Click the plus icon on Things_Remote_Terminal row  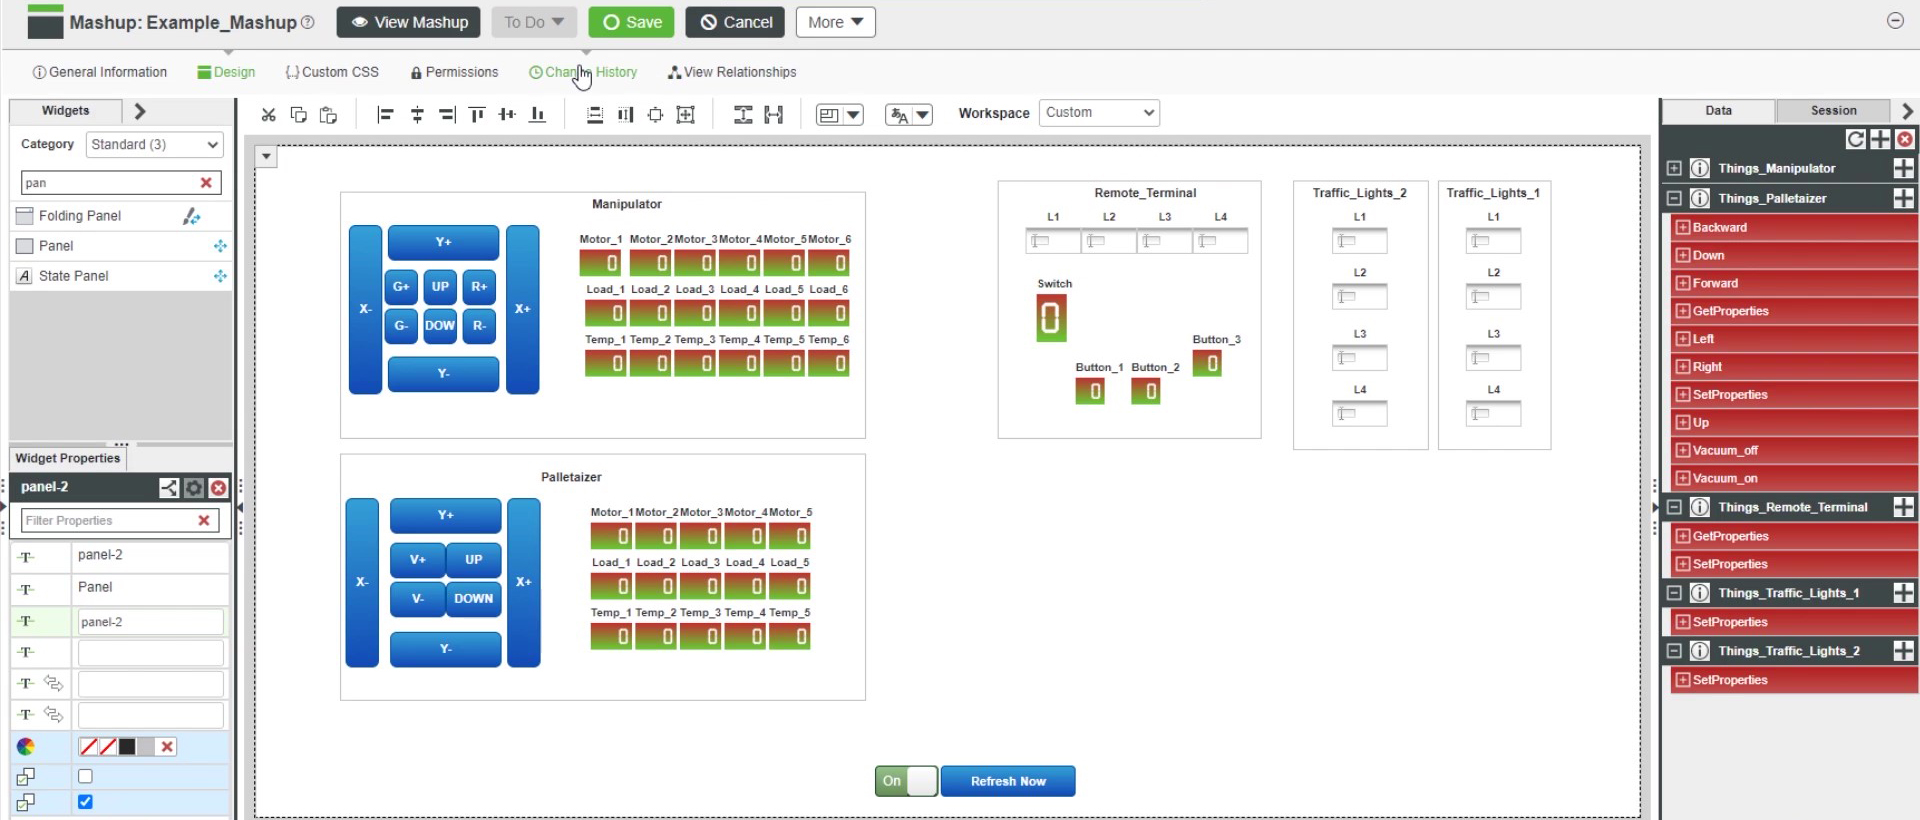(x=1903, y=508)
